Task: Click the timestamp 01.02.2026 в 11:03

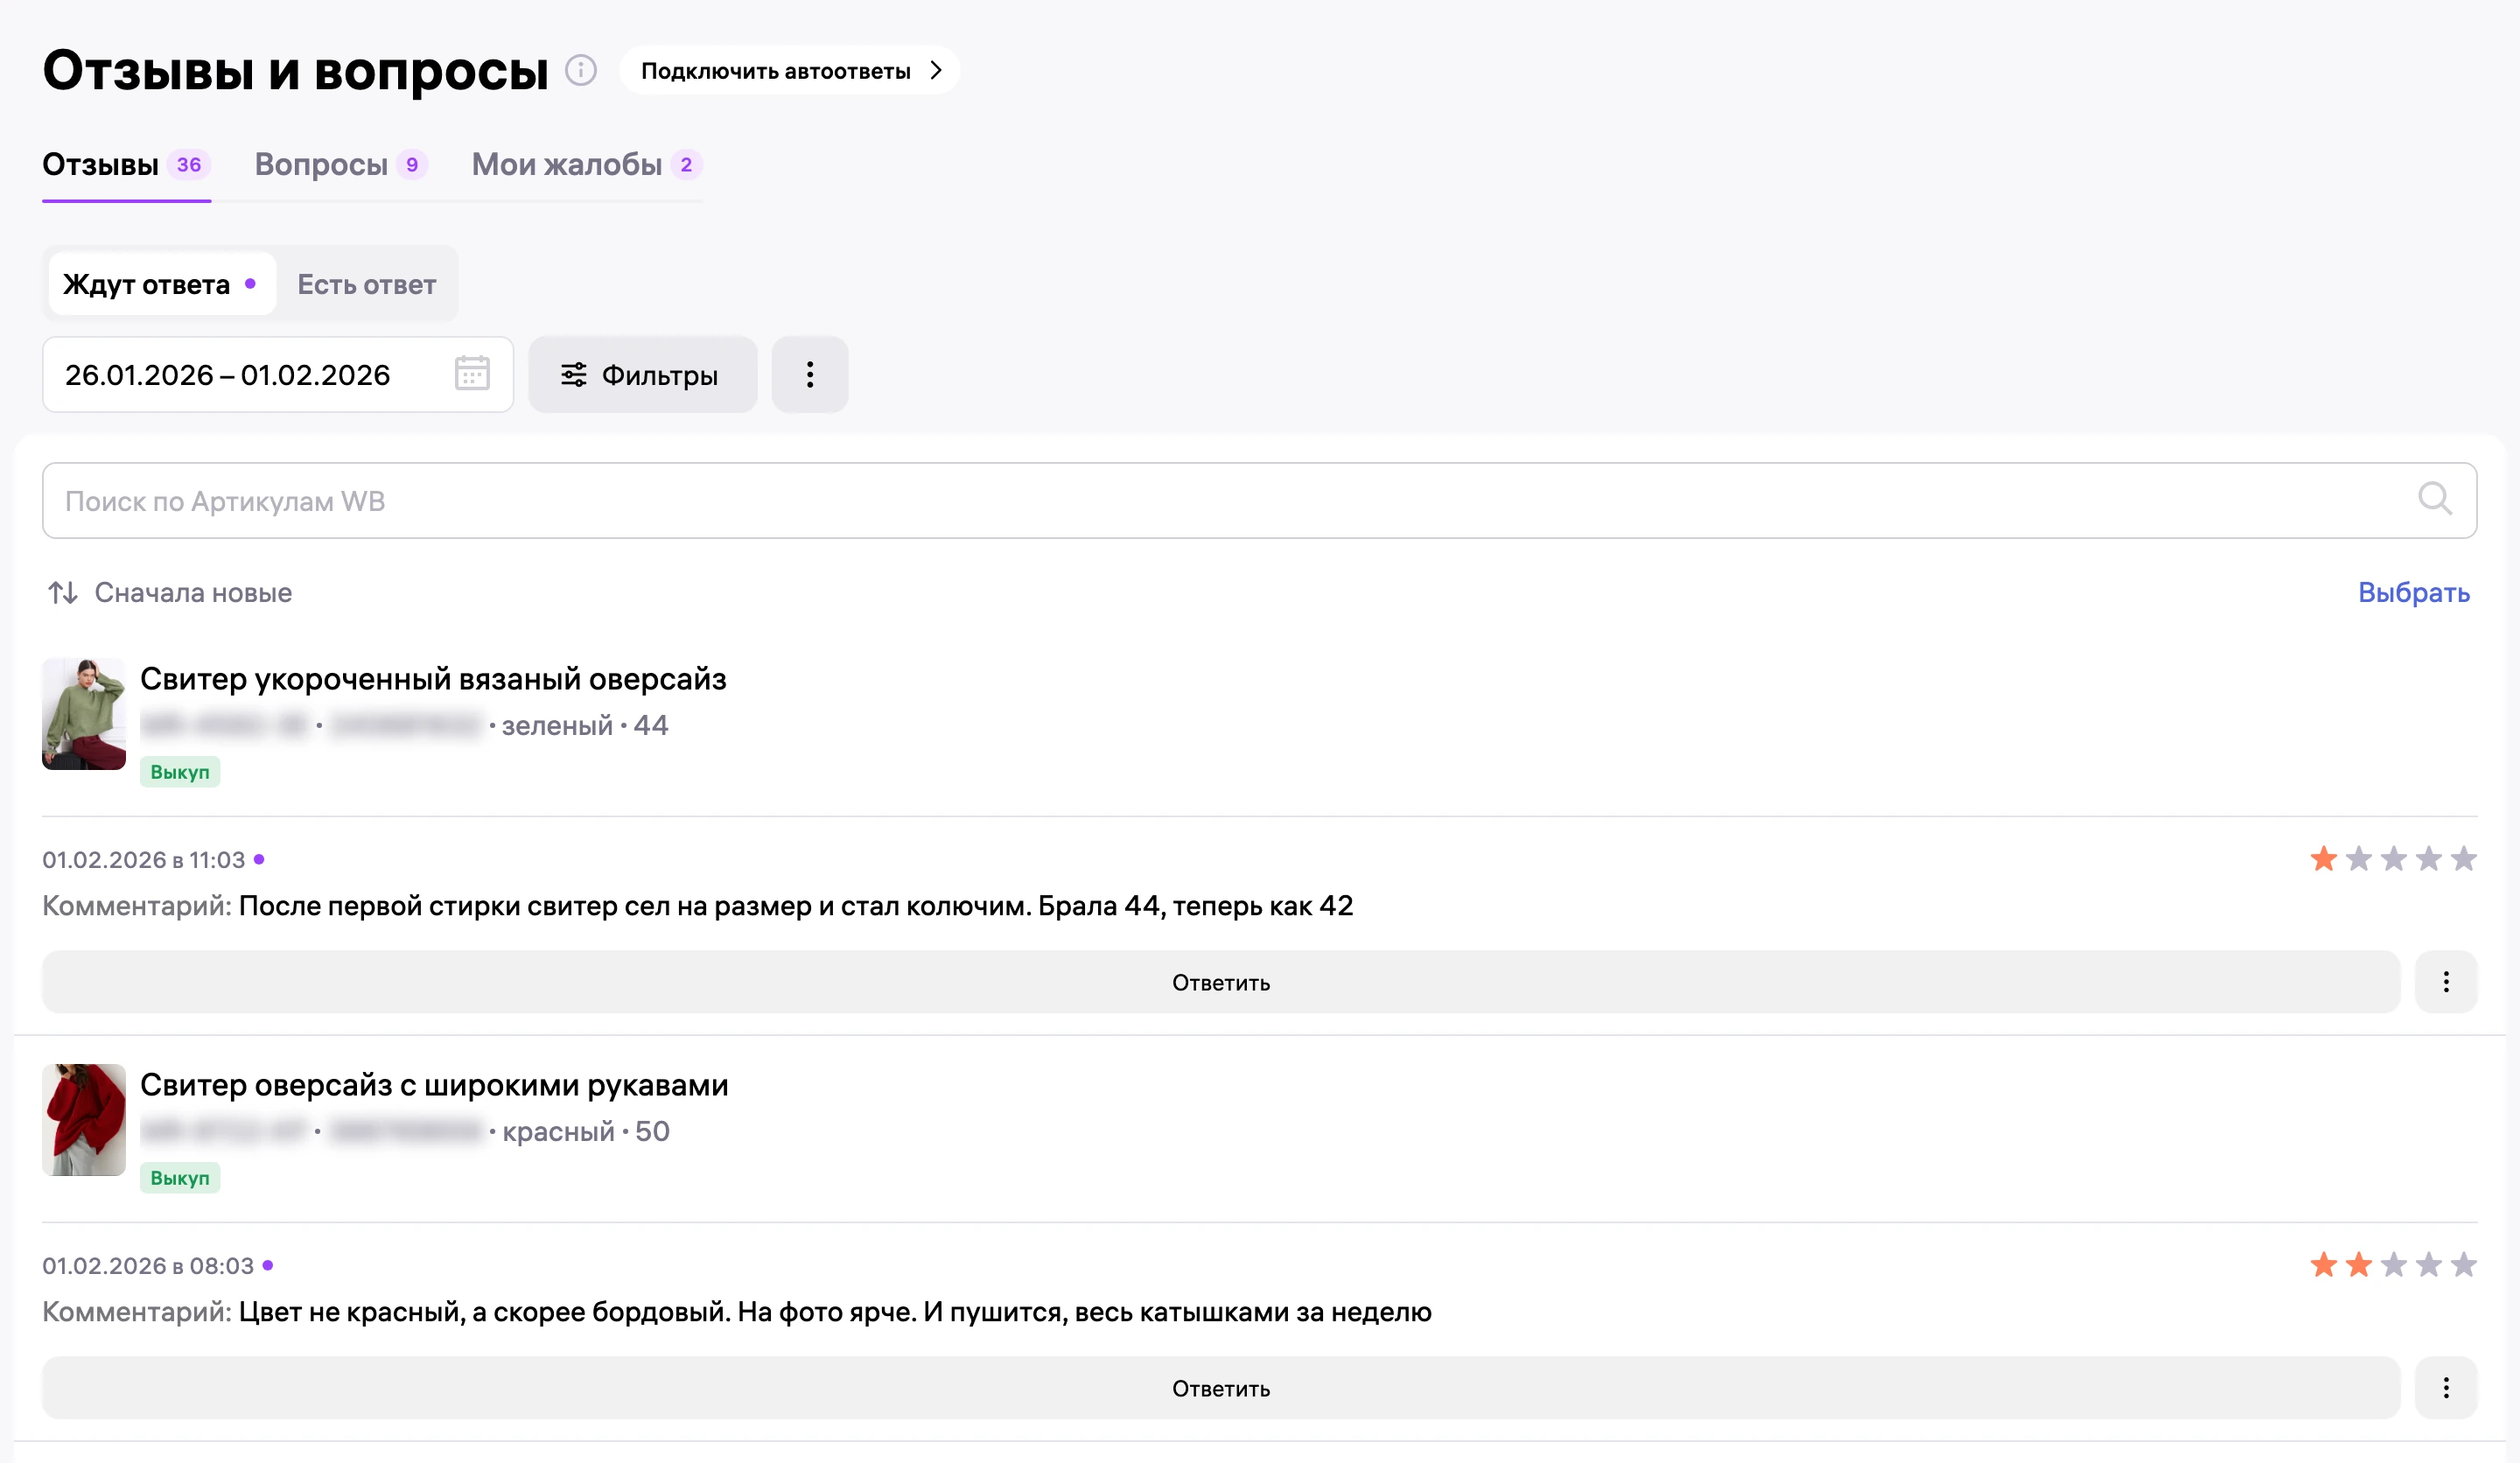Action: [144, 860]
